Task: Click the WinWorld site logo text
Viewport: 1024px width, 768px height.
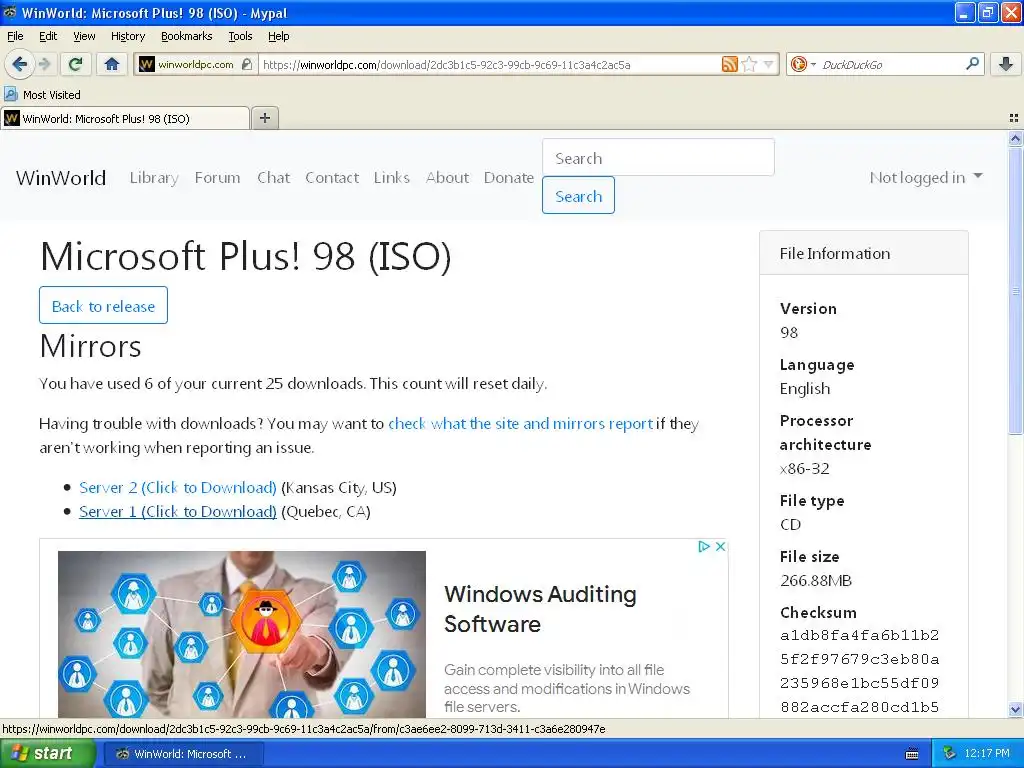Action: click(61, 178)
